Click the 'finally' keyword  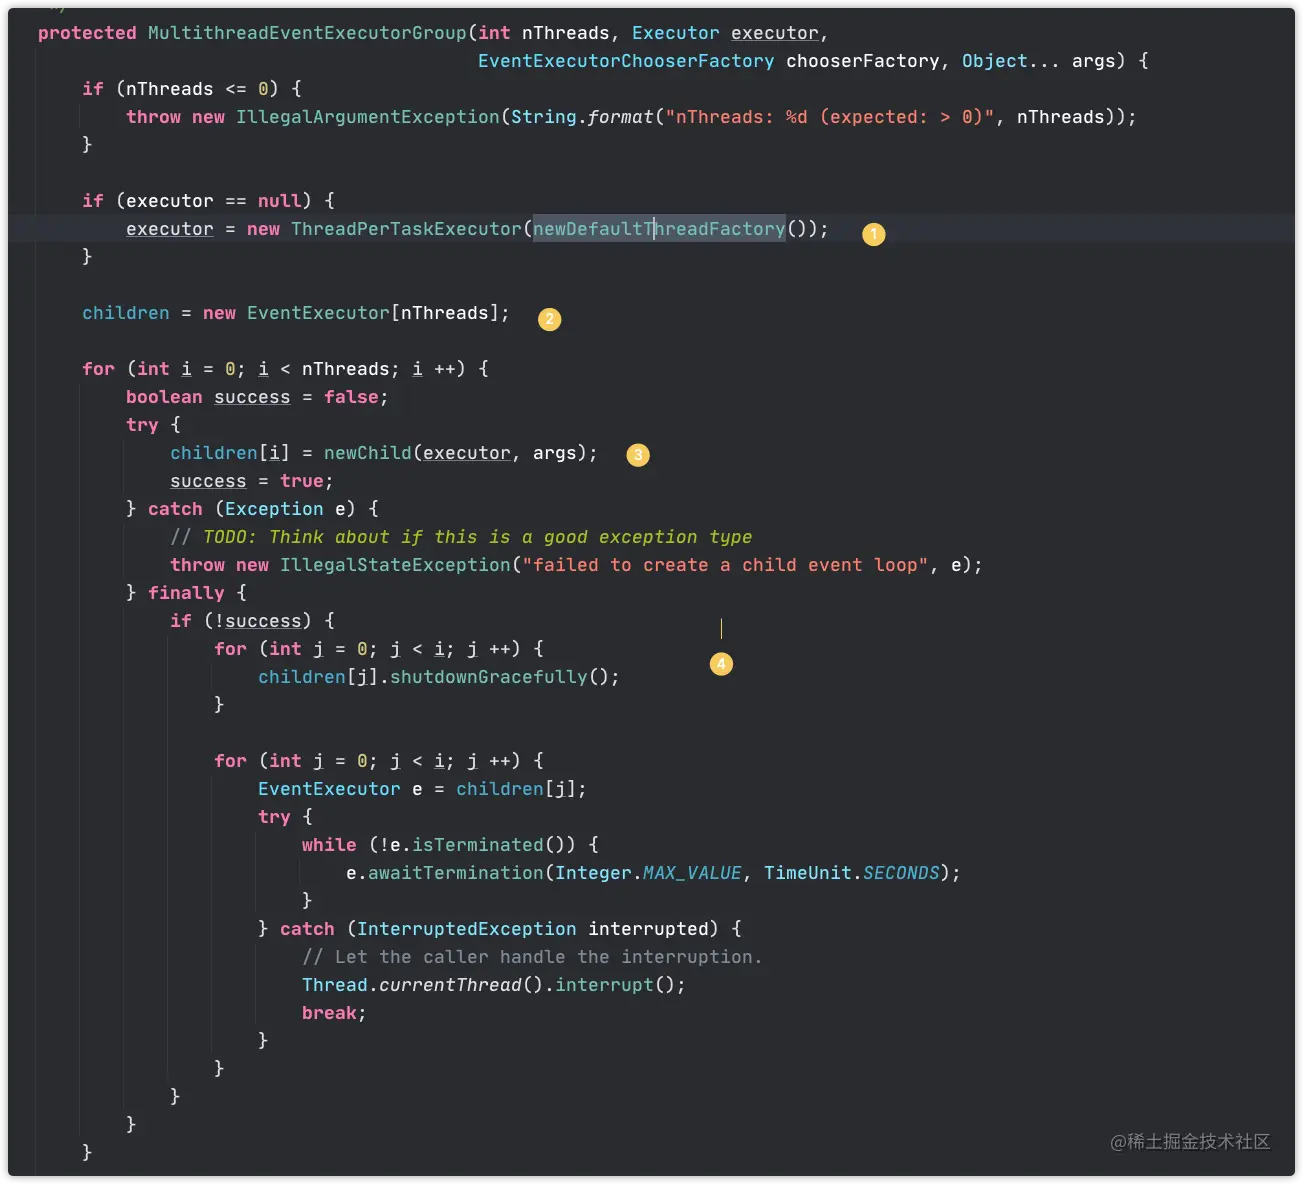click(x=186, y=593)
